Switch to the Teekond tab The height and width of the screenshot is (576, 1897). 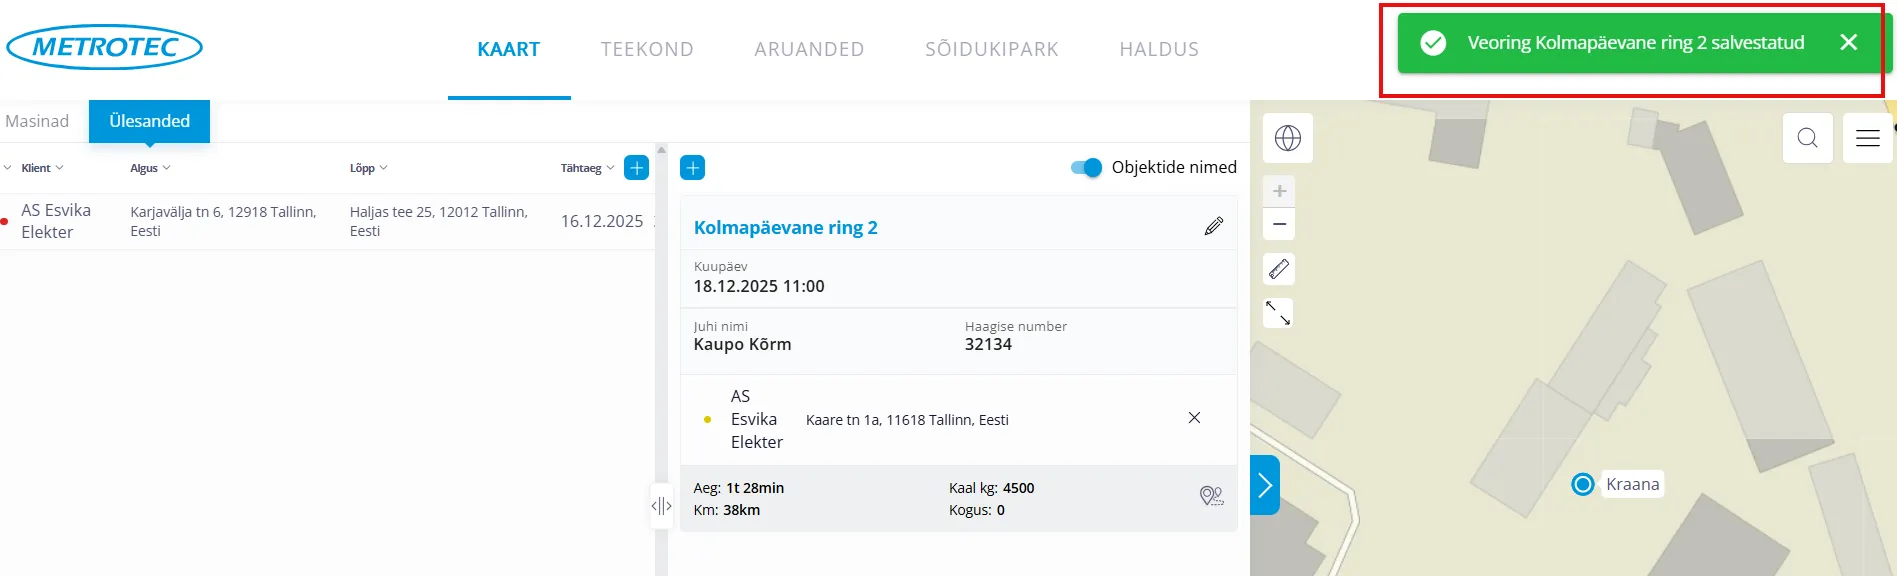[647, 49]
